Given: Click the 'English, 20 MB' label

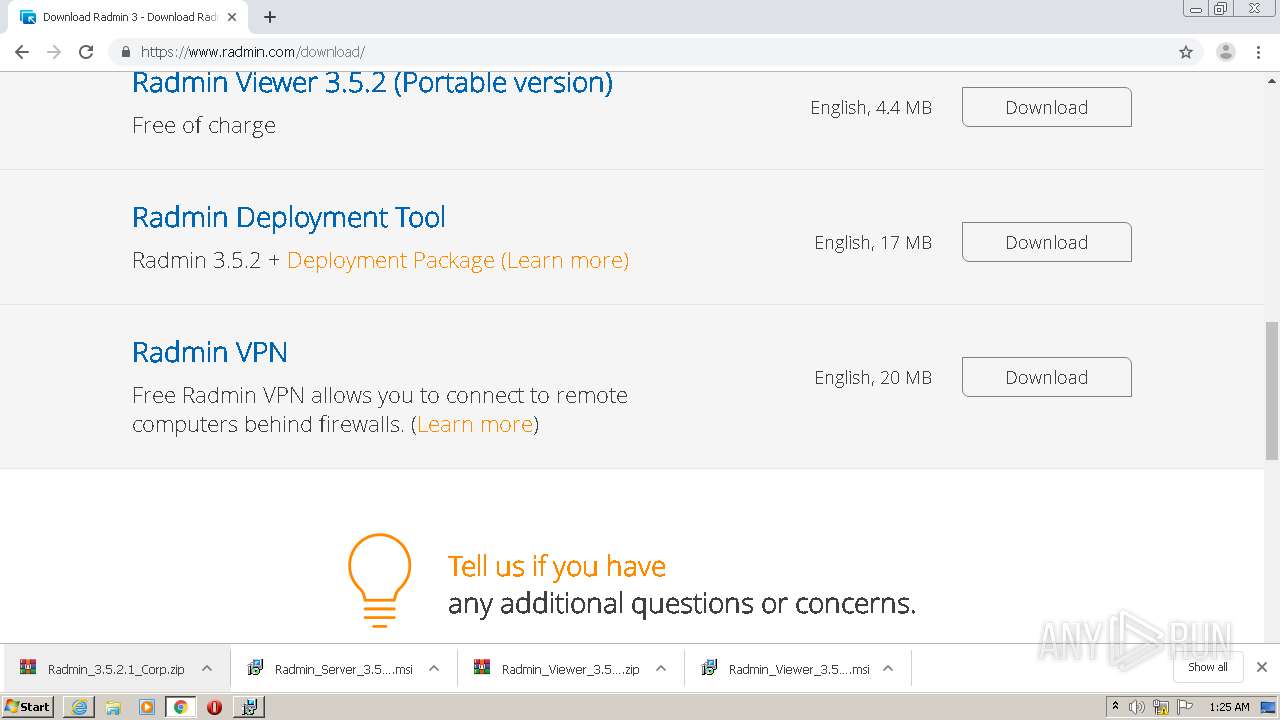Looking at the screenshot, I should coord(873,378).
